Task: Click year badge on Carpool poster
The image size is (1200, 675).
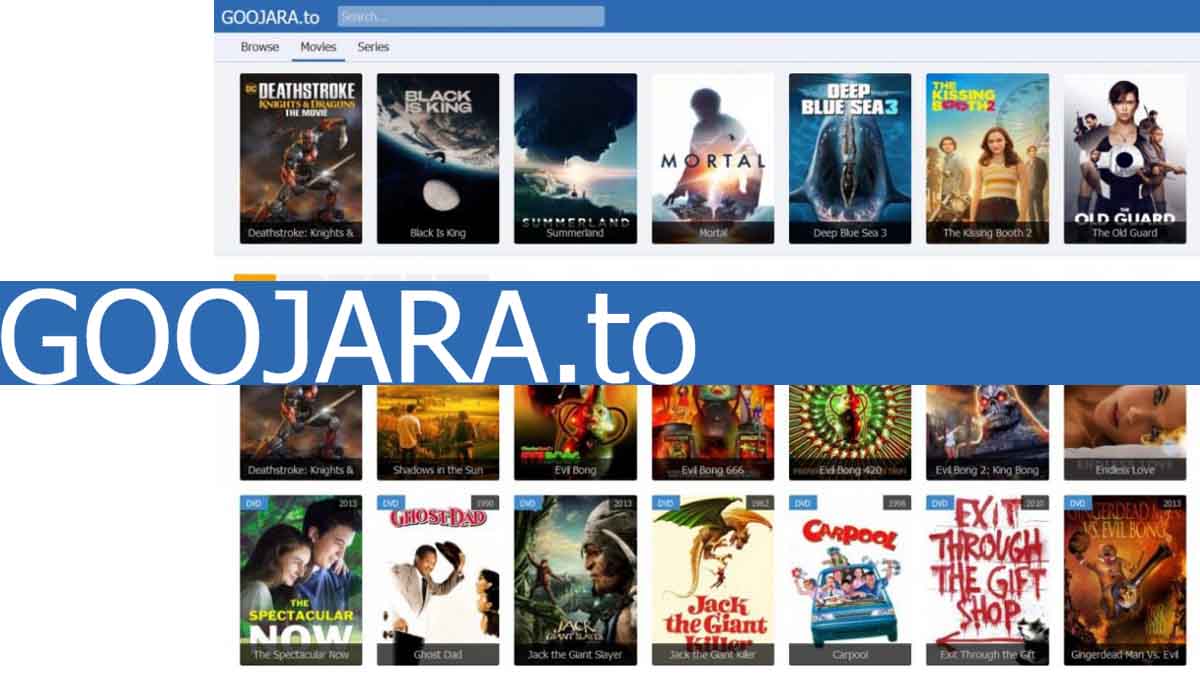Action: tap(897, 503)
